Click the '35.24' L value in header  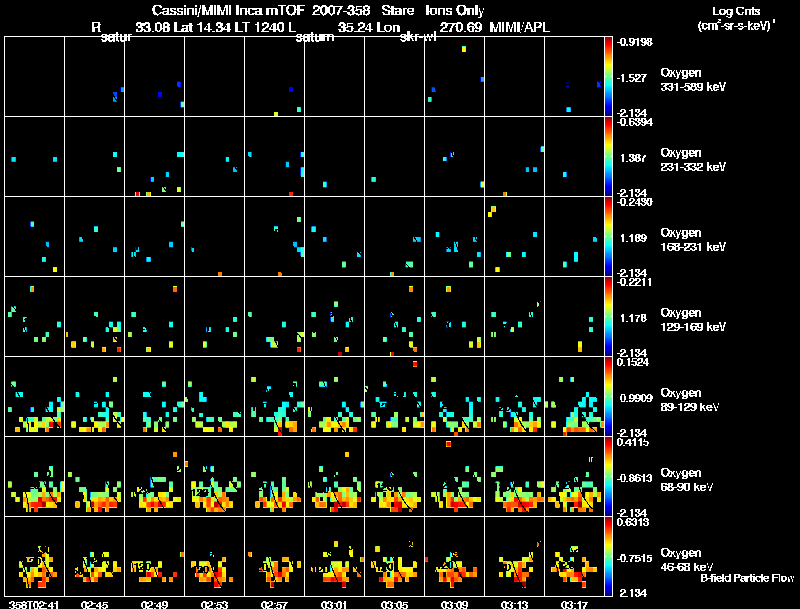tap(354, 27)
